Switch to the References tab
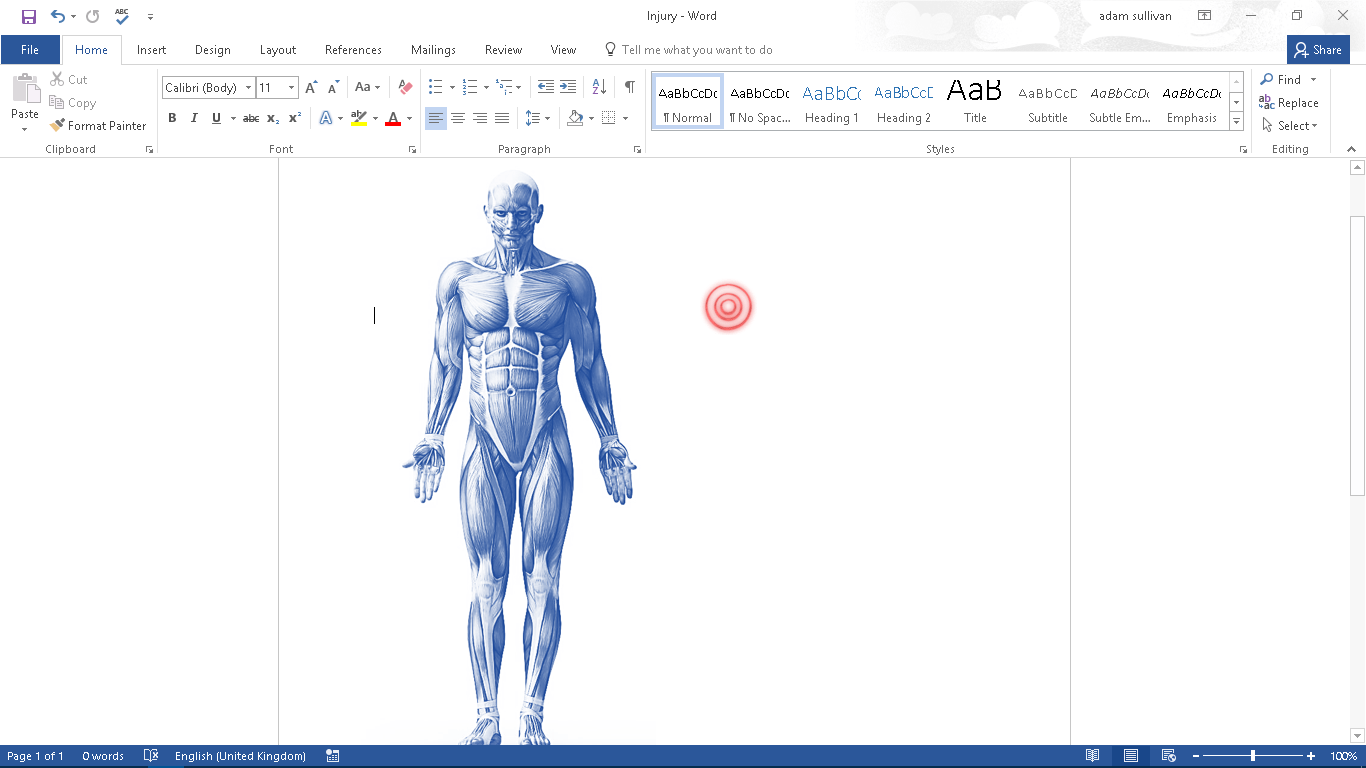Screen dimensions: 1366x768 coord(353,49)
